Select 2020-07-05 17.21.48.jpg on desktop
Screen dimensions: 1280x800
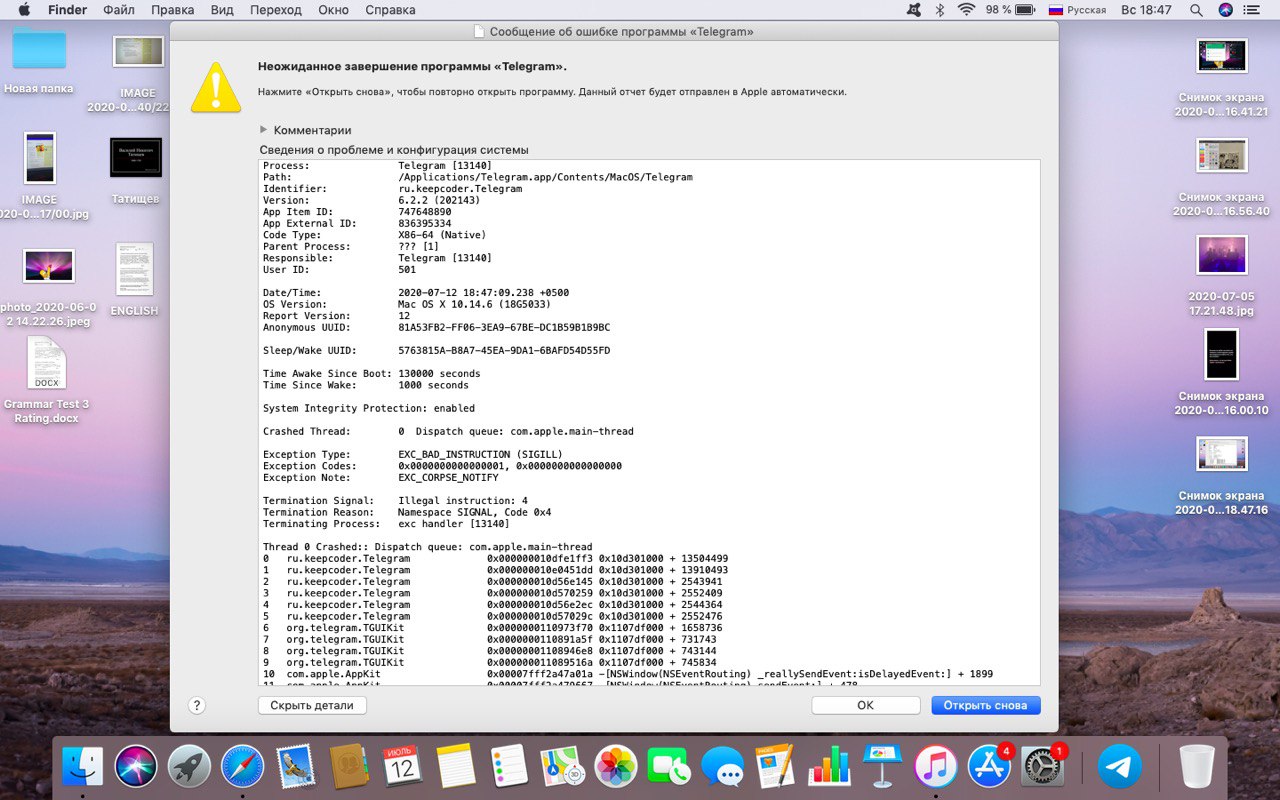tap(1221, 276)
